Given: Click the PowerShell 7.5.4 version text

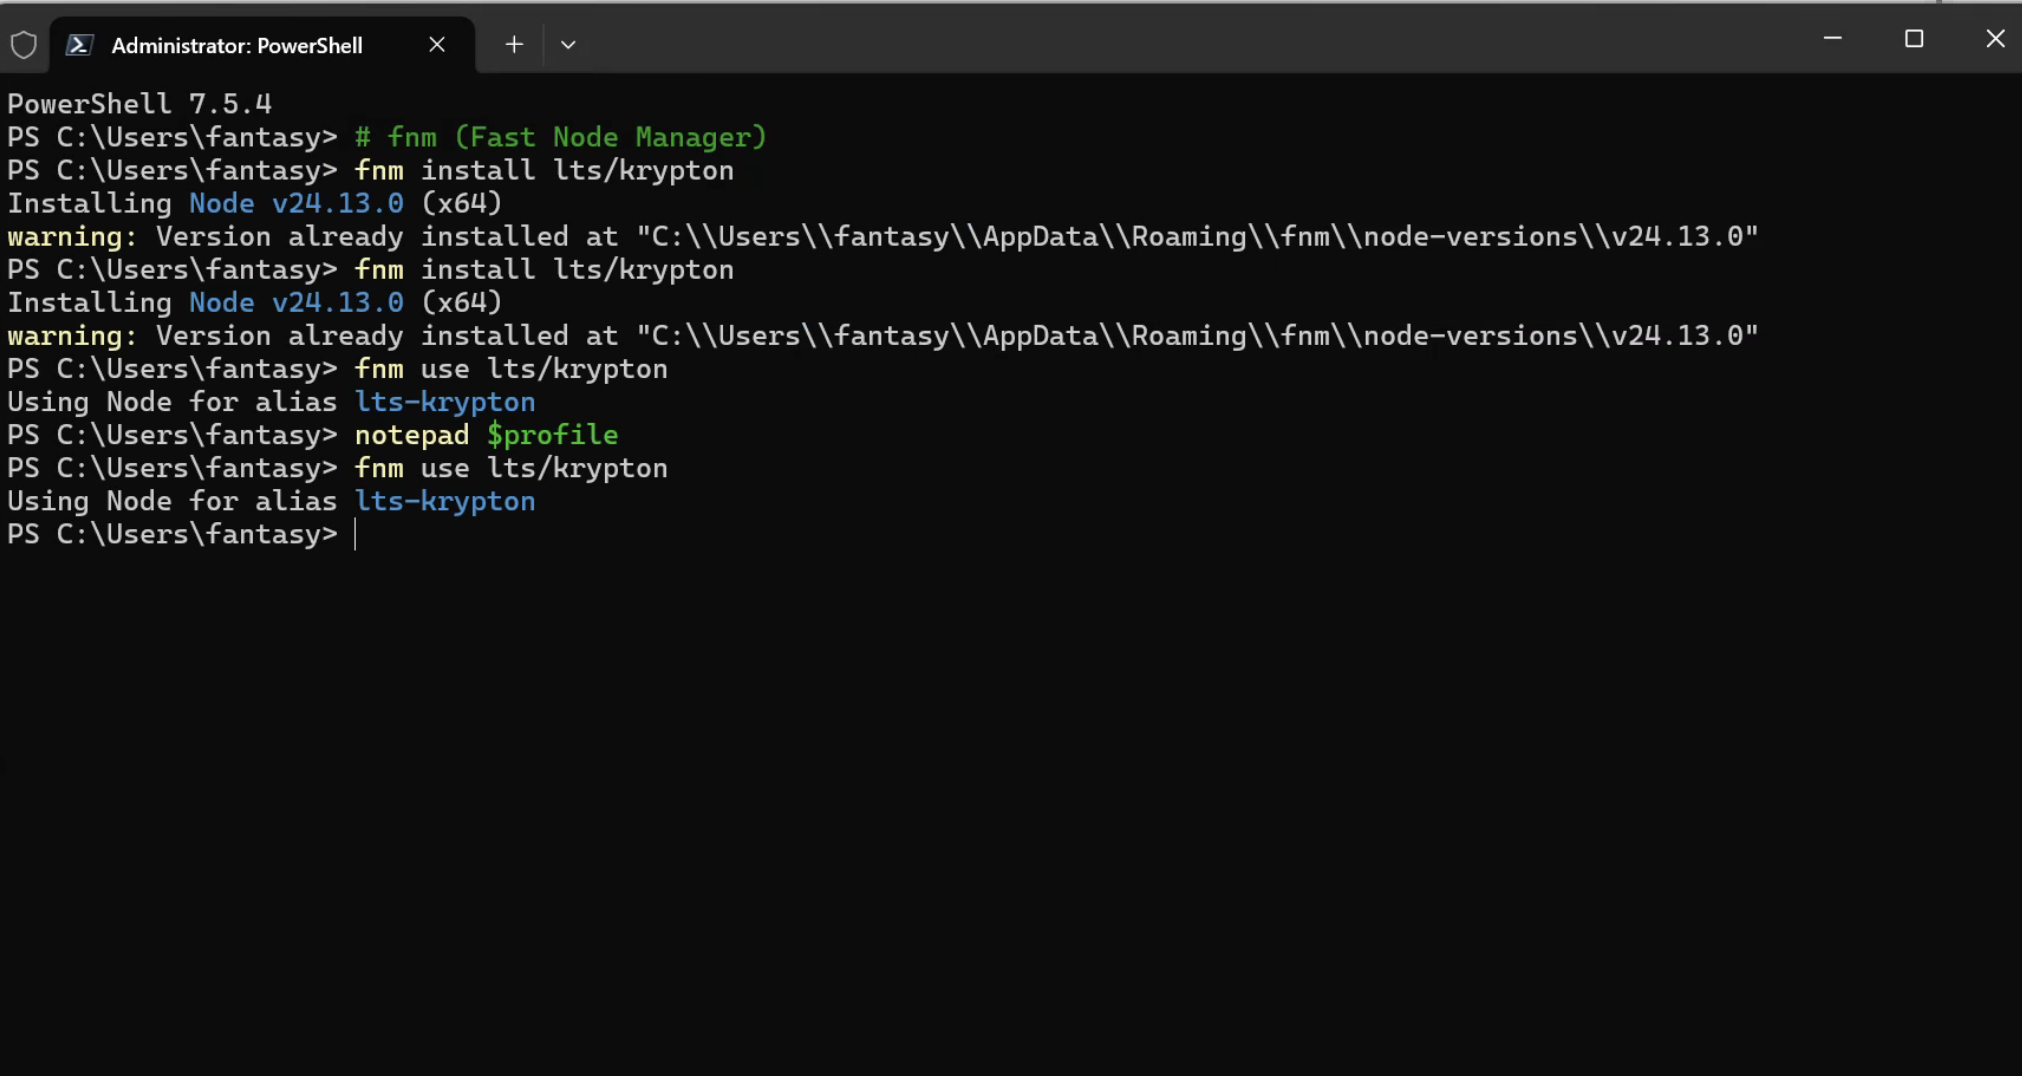Looking at the screenshot, I should click(139, 104).
